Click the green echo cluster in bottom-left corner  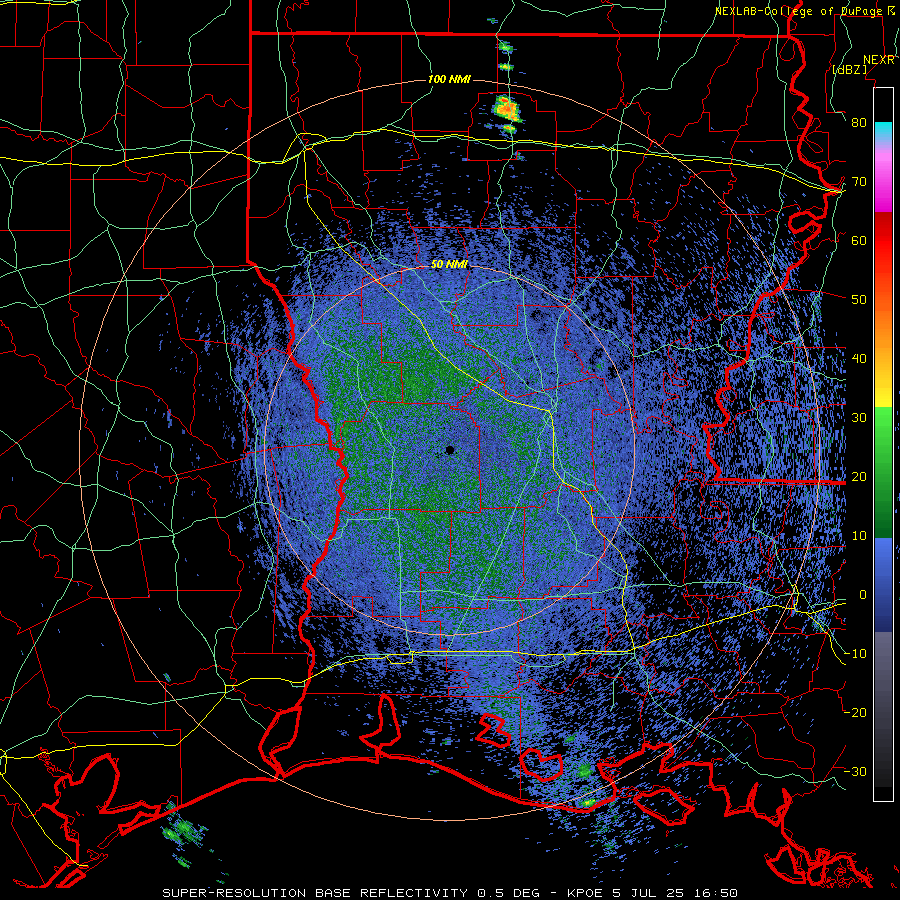click(x=183, y=831)
